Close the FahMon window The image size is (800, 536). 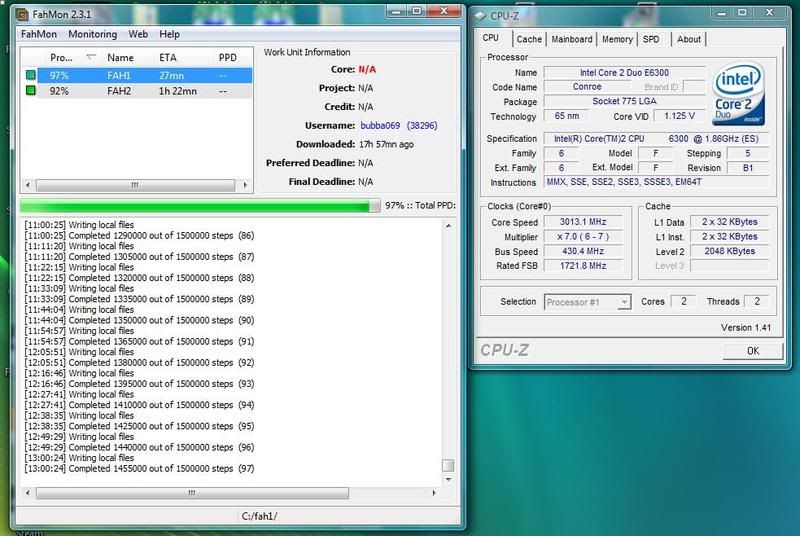[443, 11]
